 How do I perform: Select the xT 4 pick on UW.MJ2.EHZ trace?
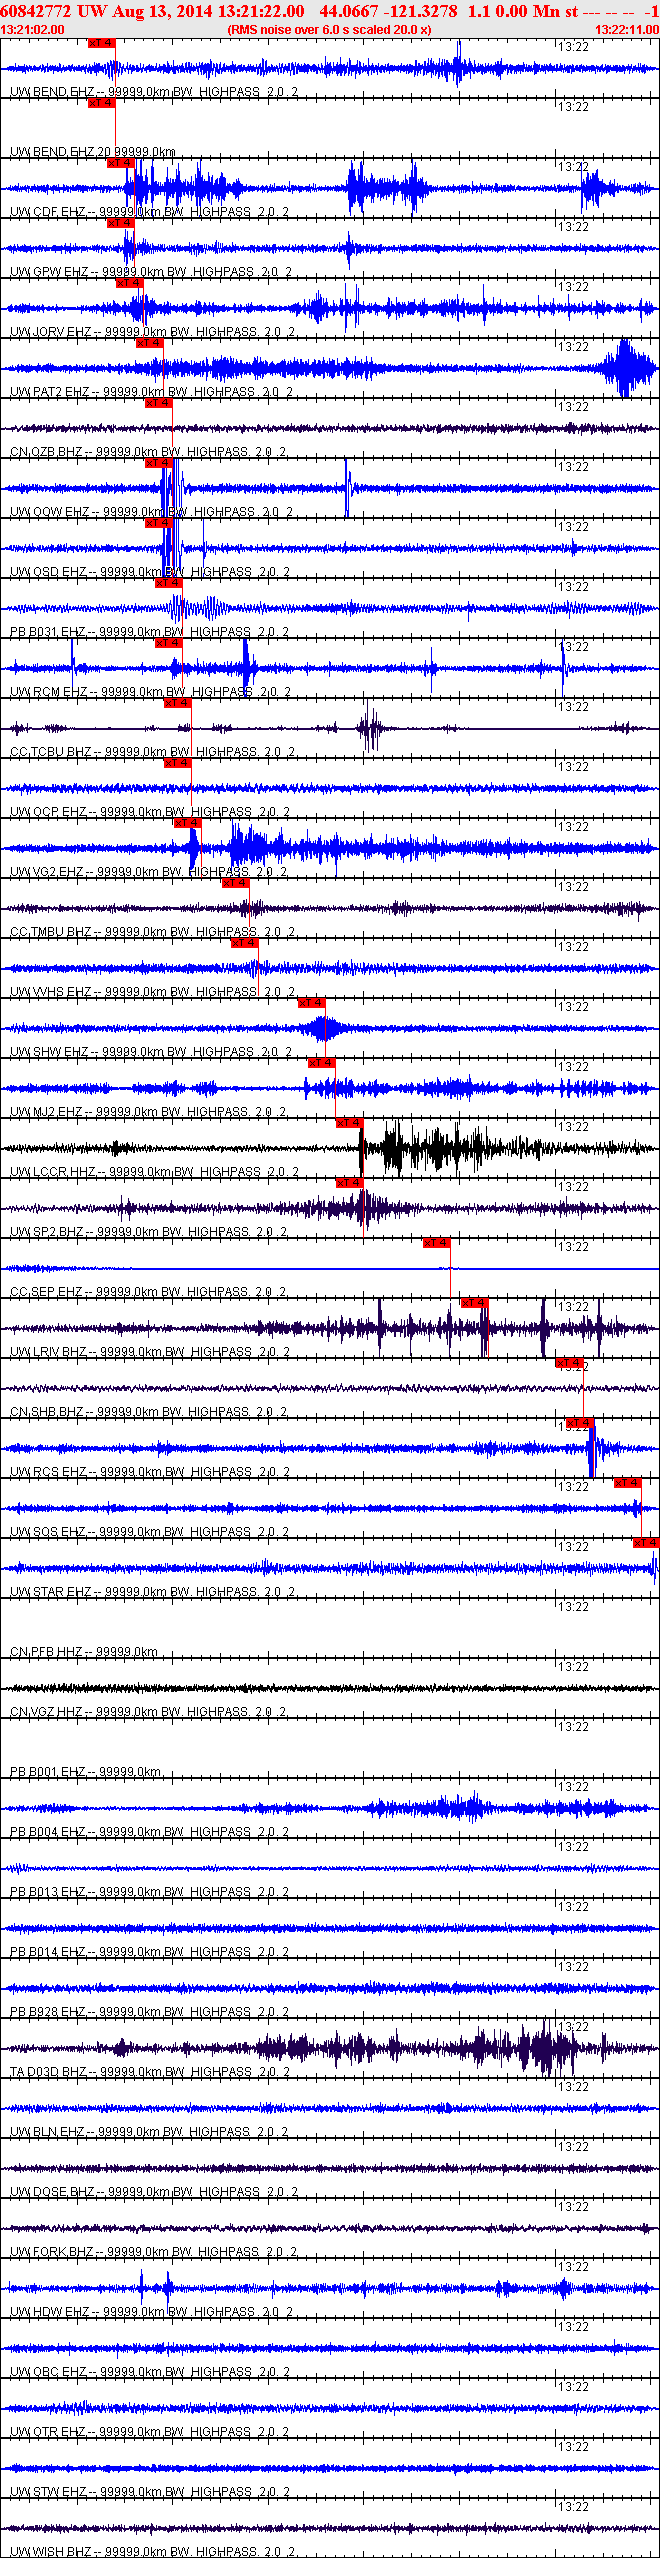(x=321, y=1063)
